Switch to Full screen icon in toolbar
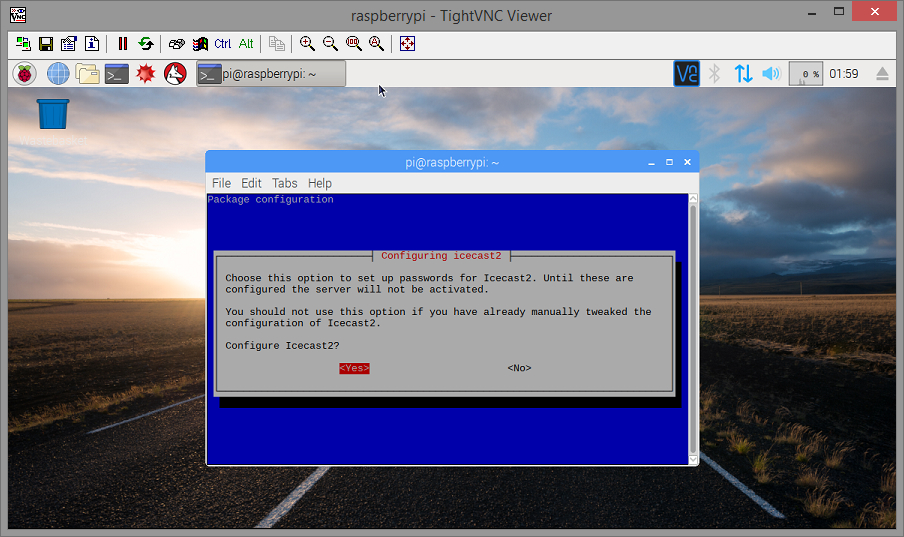Viewport: 904px width, 537px height. pos(408,44)
